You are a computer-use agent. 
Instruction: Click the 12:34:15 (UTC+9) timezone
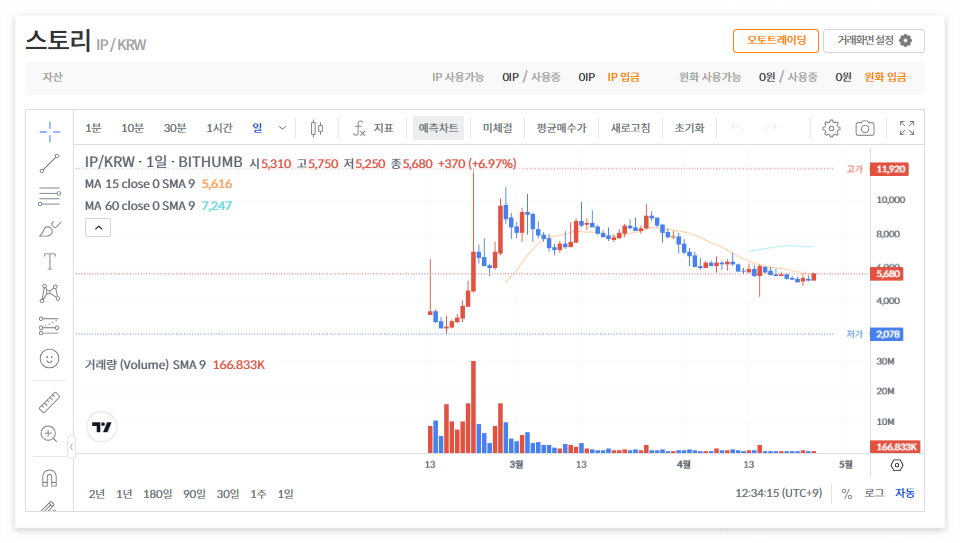(x=779, y=493)
